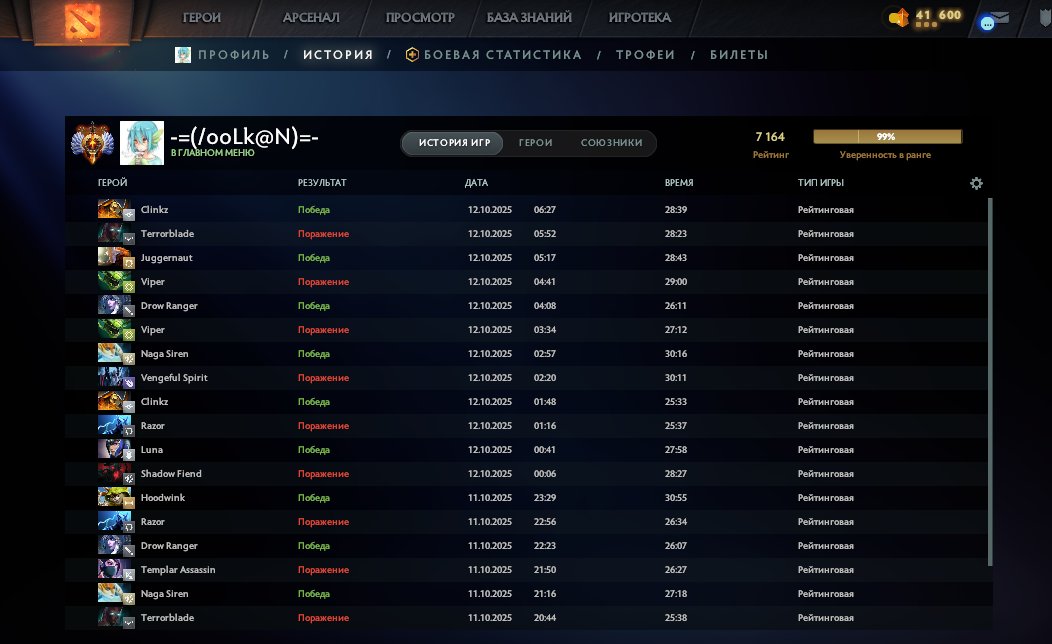Click the blue chat bubble icon
This screenshot has height=644, width=1052.
point(988,22)
